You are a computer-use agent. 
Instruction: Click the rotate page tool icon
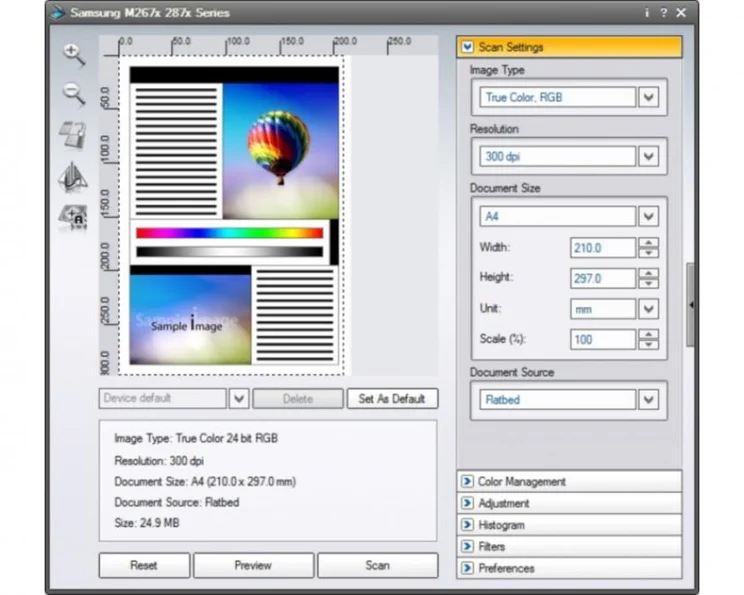click(x=73, y=135)
